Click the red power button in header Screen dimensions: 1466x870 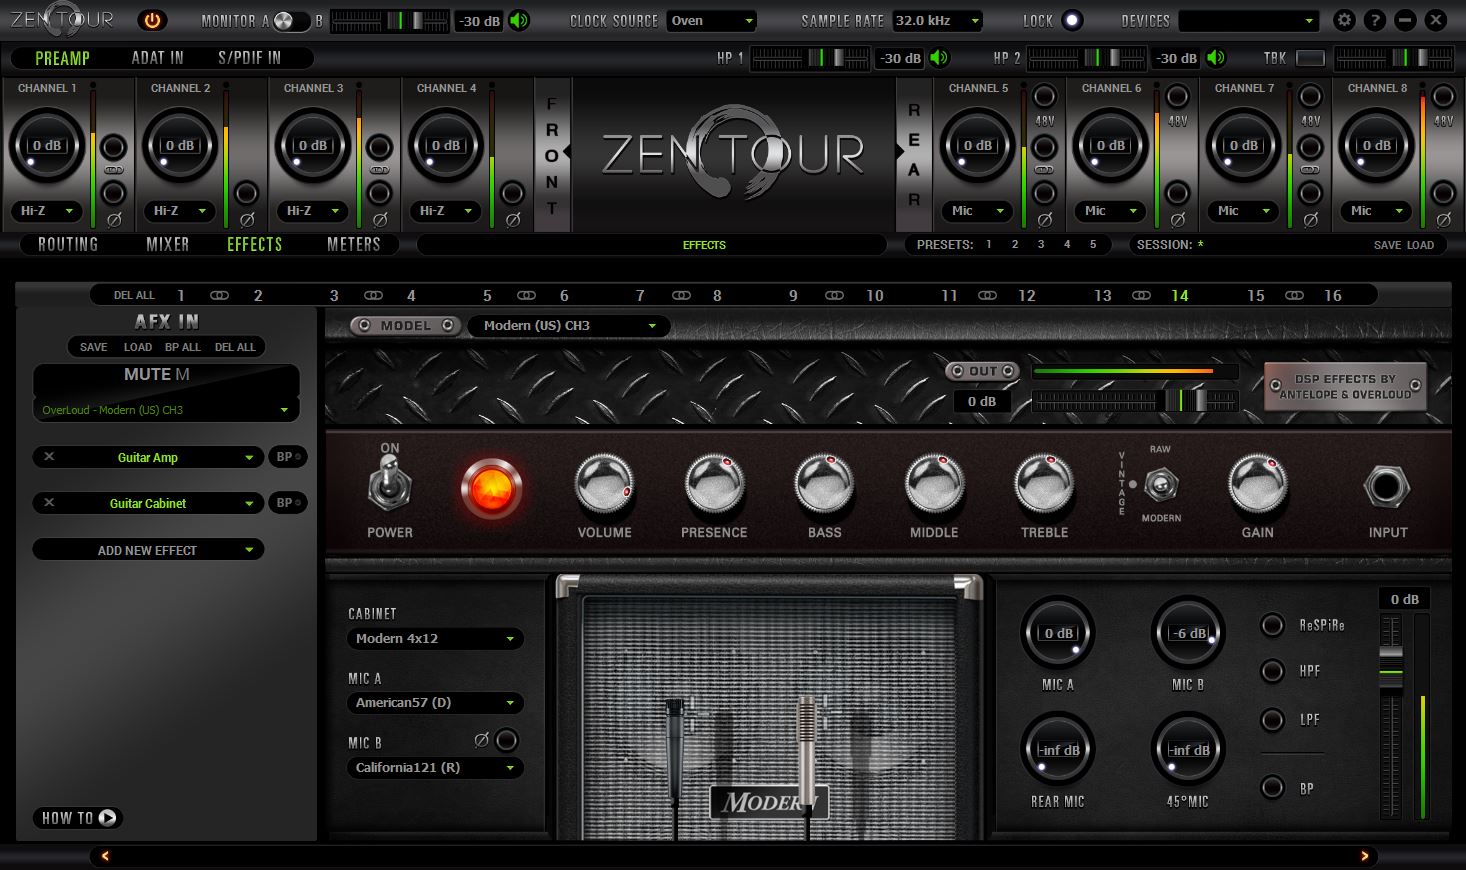(152, 20)
